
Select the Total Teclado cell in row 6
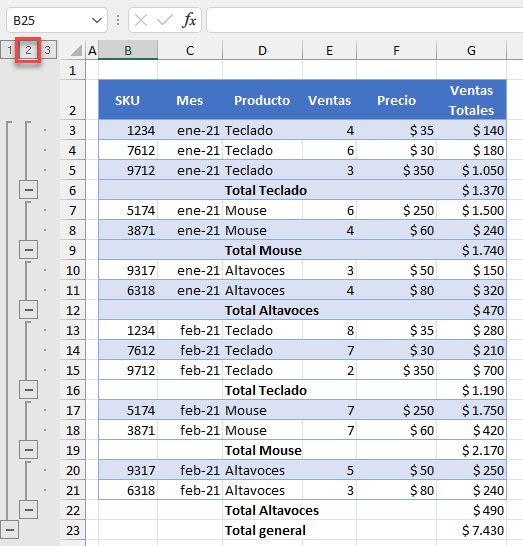click(x=262, y=190)
